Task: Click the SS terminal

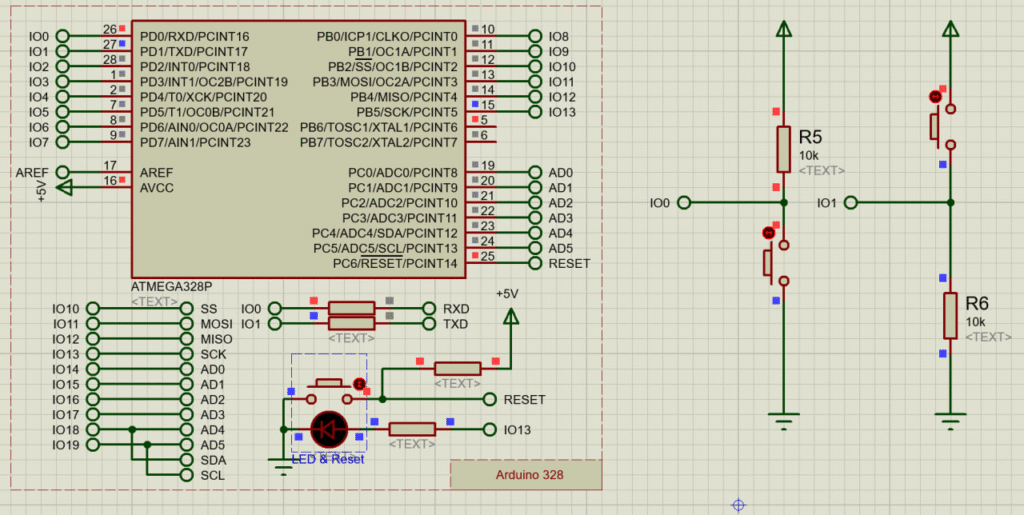Action: [x=187, y=308]
